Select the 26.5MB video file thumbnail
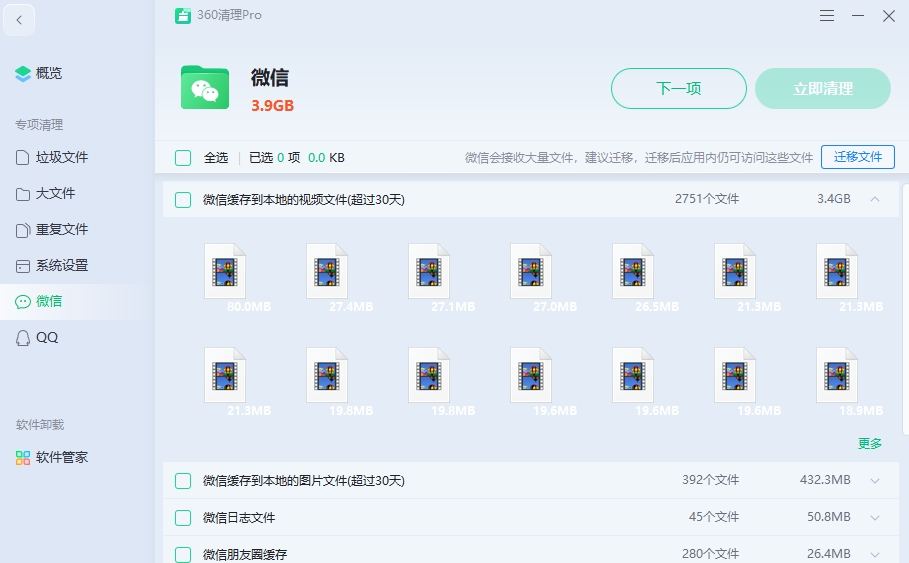Screen dimensions: 909x563 point(633,271)
